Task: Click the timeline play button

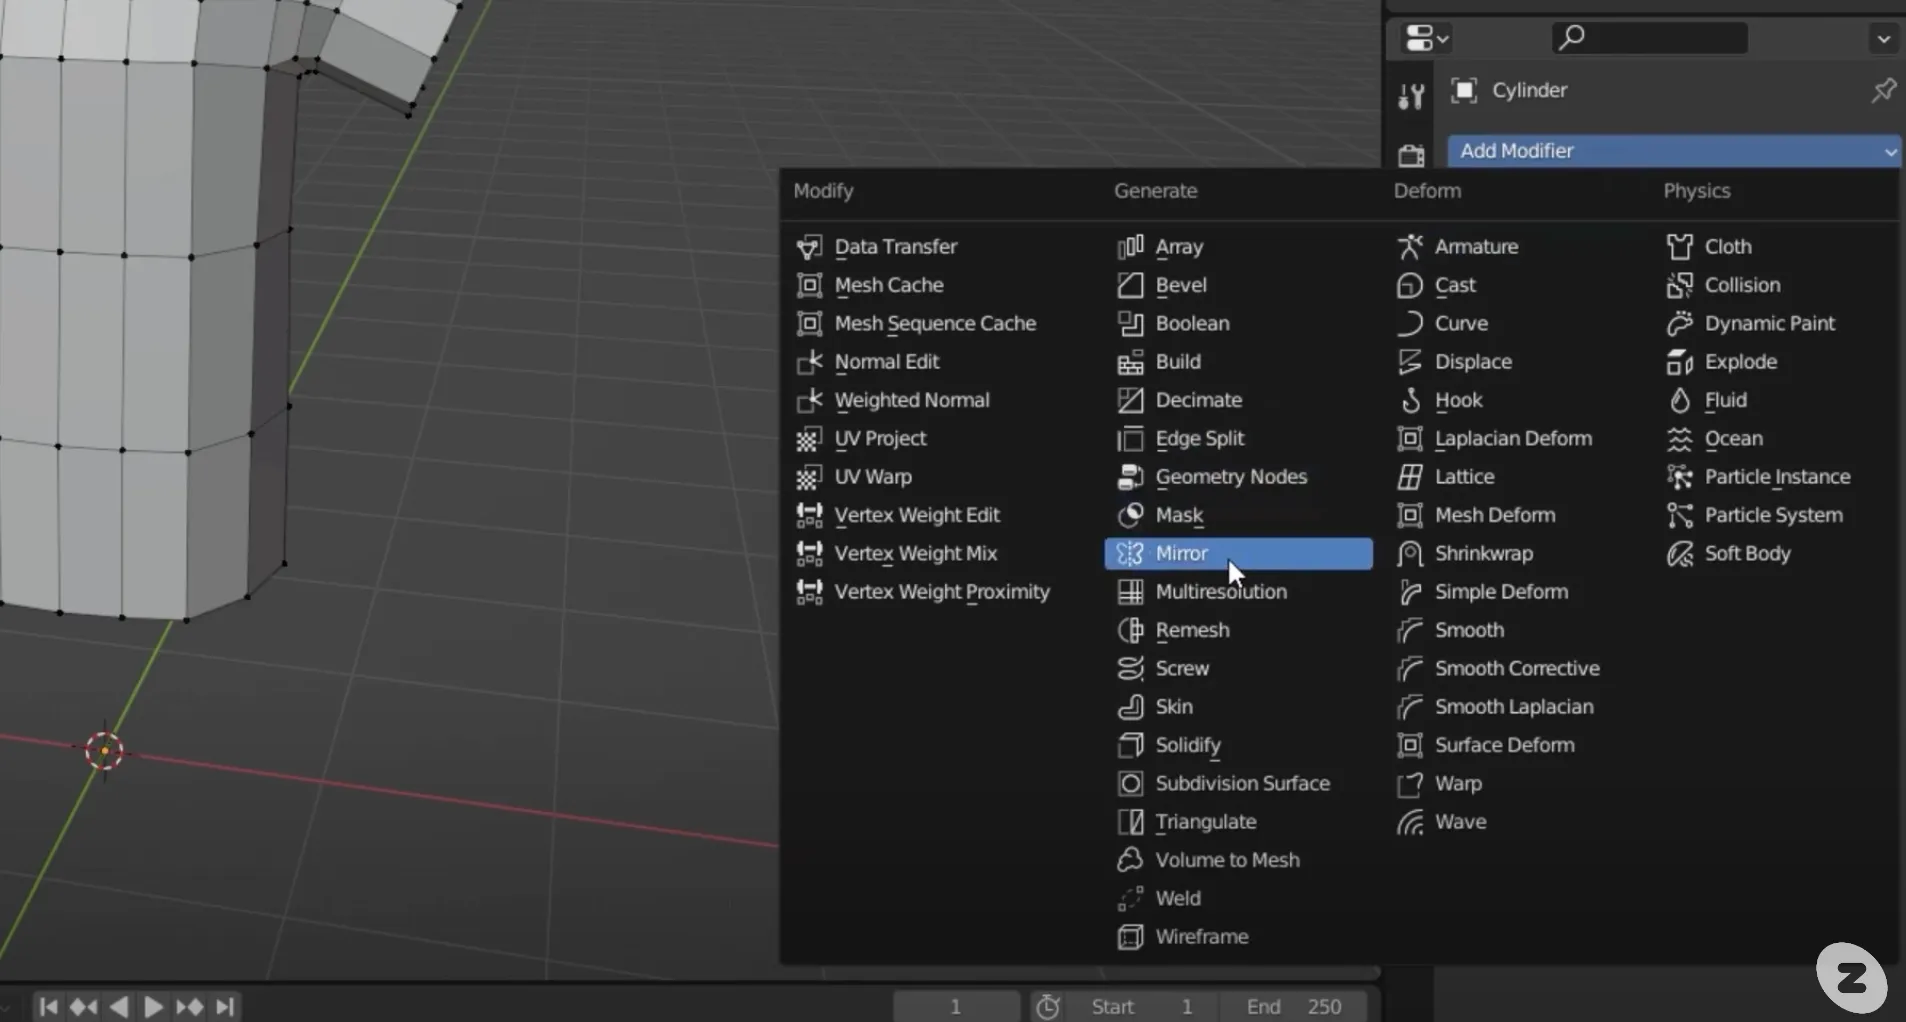Action: (x=153, y=1006)
